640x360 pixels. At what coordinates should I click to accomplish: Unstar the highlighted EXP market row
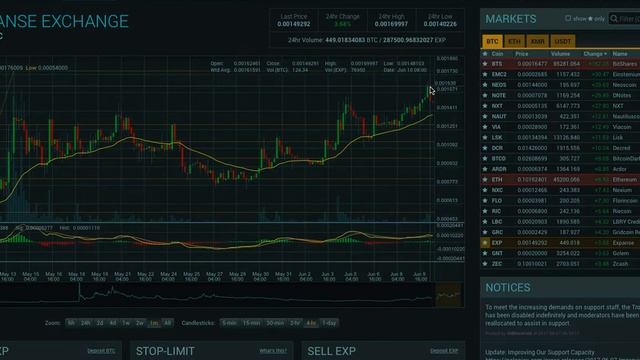485,243
